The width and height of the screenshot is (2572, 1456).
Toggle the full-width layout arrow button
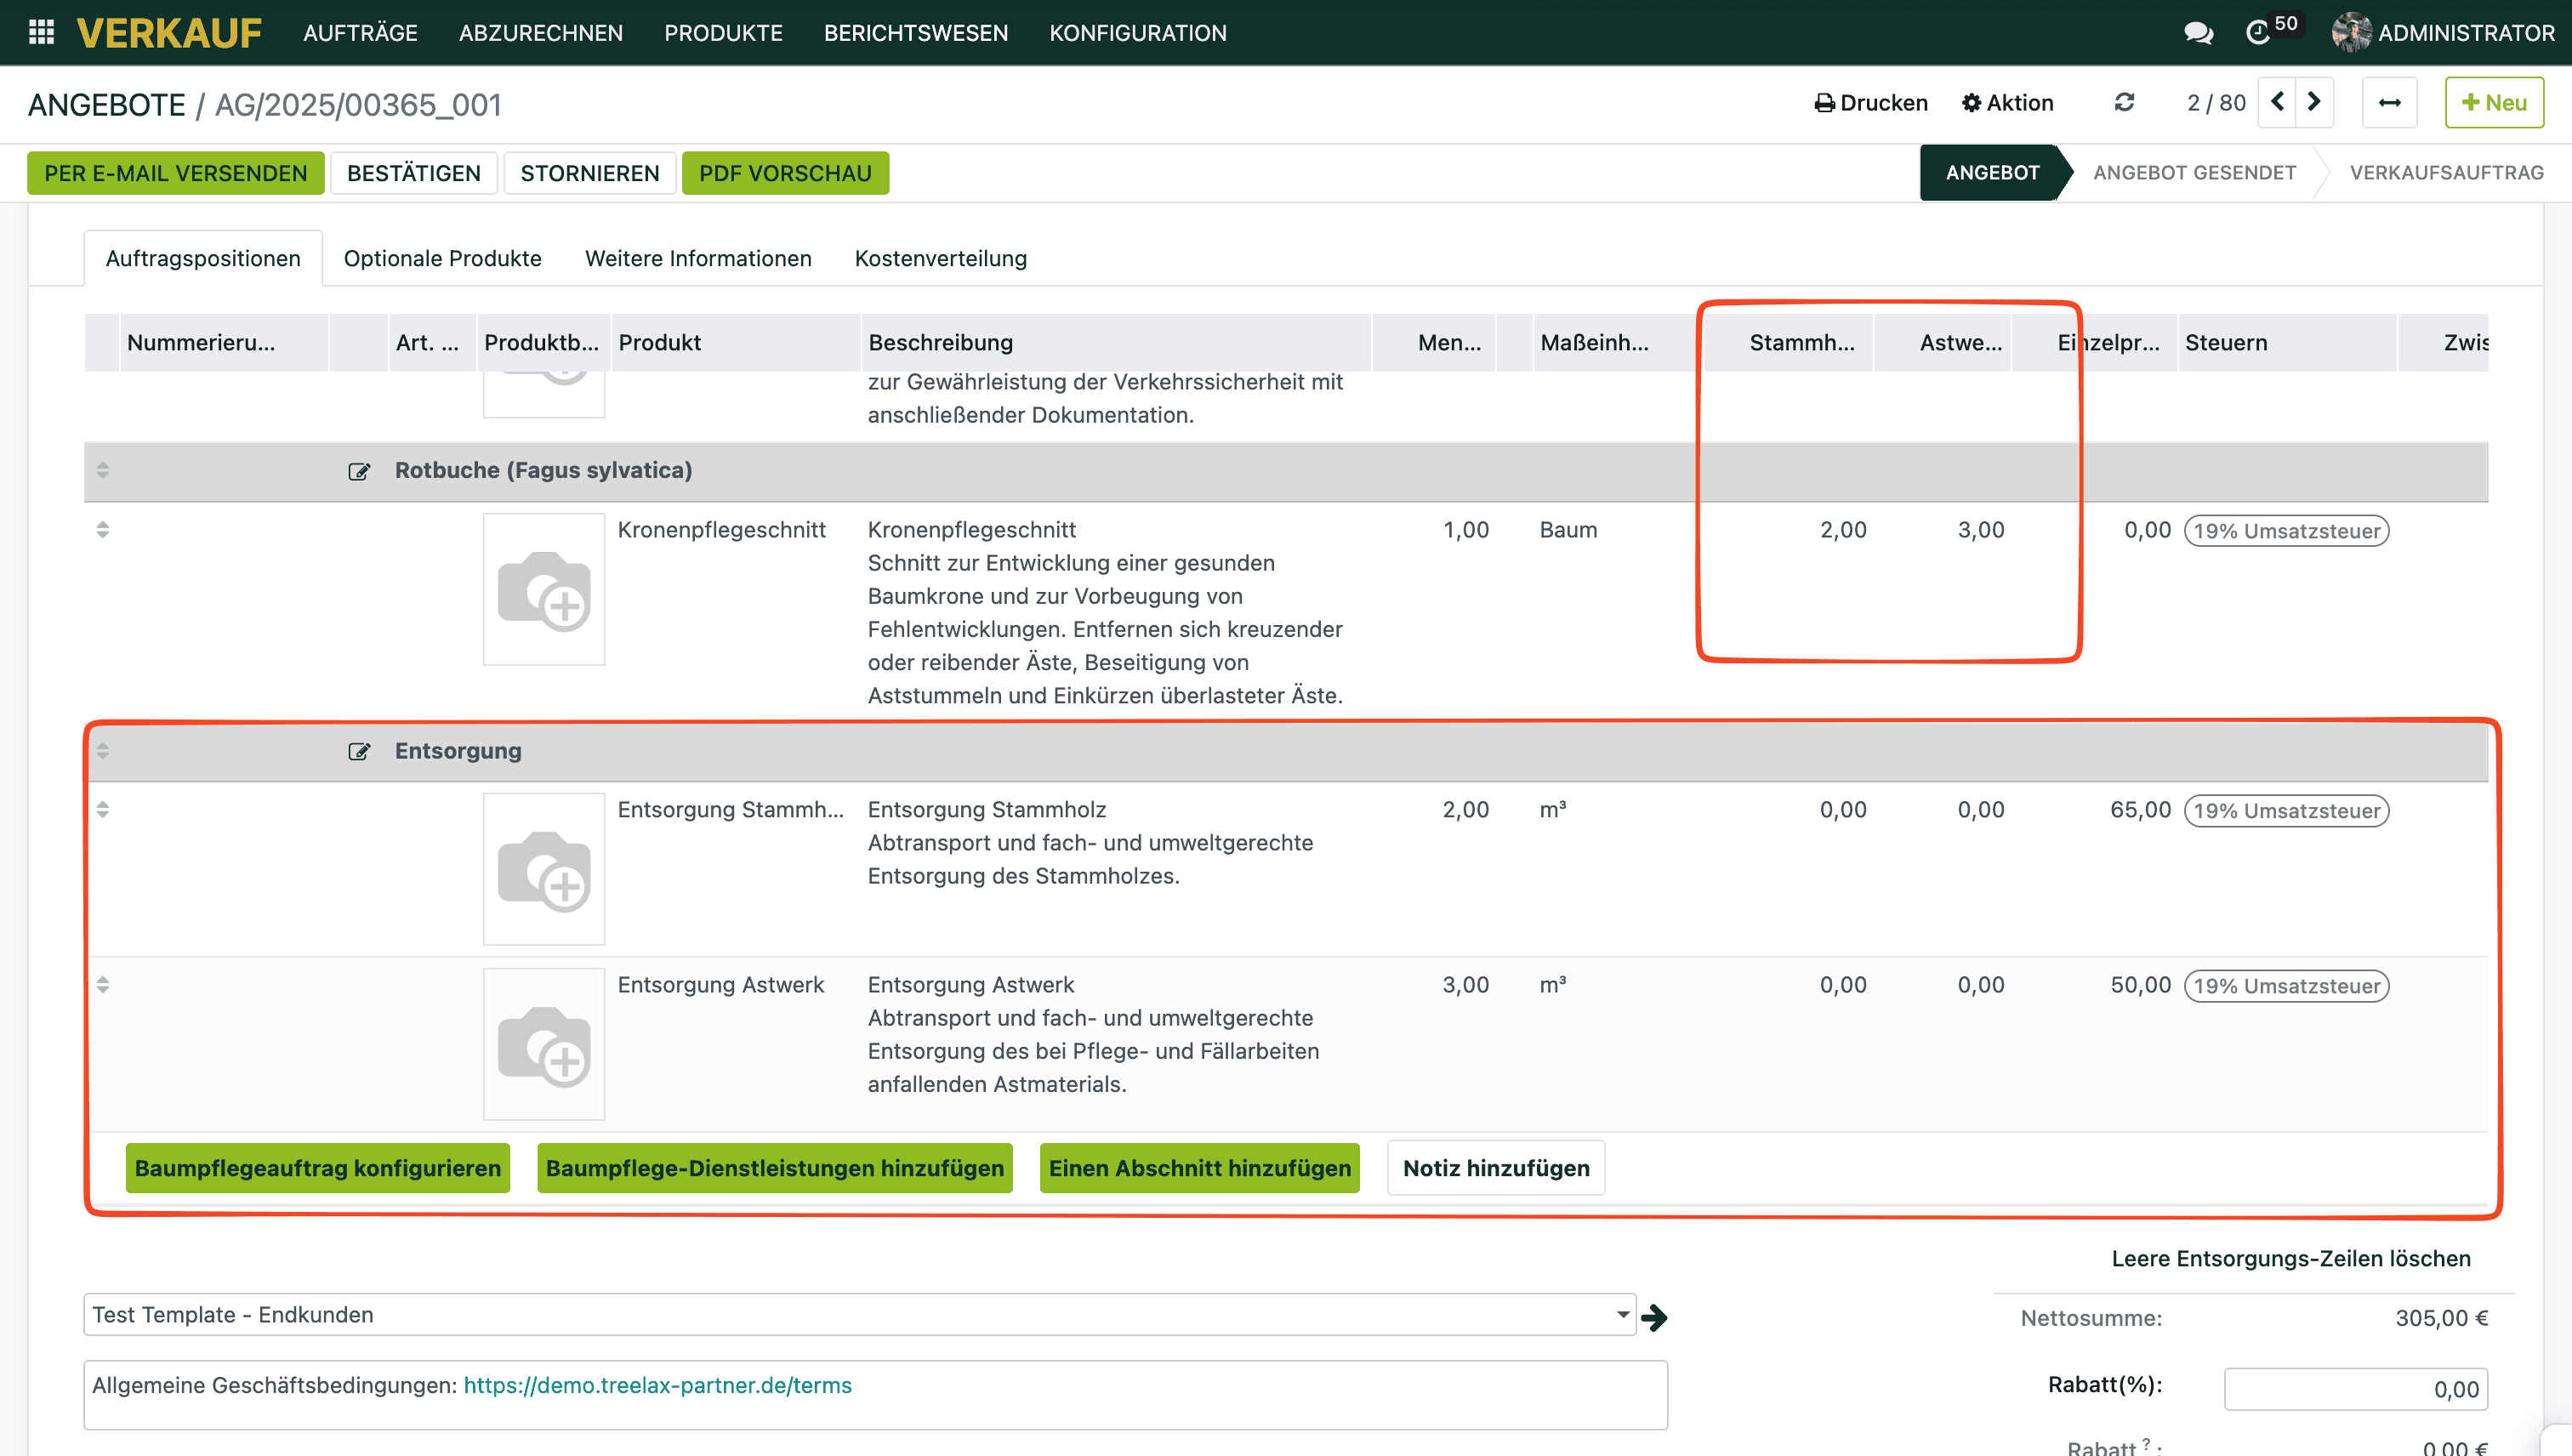point(2389,103)
